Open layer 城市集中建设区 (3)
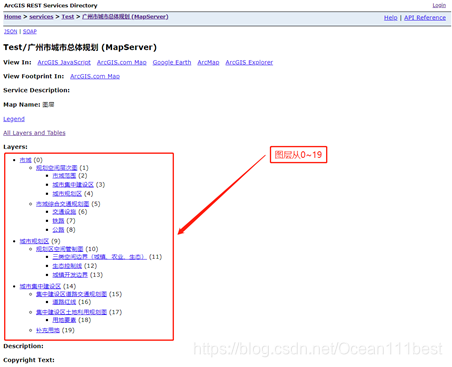 pos(73,185)
